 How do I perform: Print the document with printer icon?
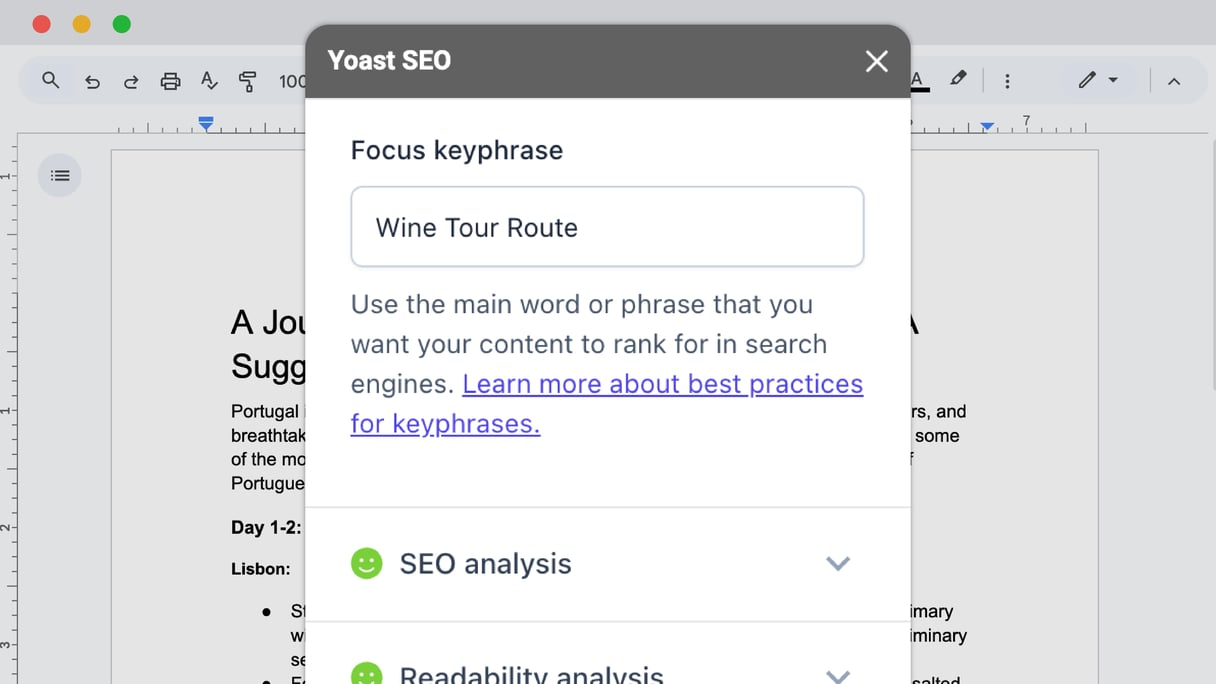170,82
